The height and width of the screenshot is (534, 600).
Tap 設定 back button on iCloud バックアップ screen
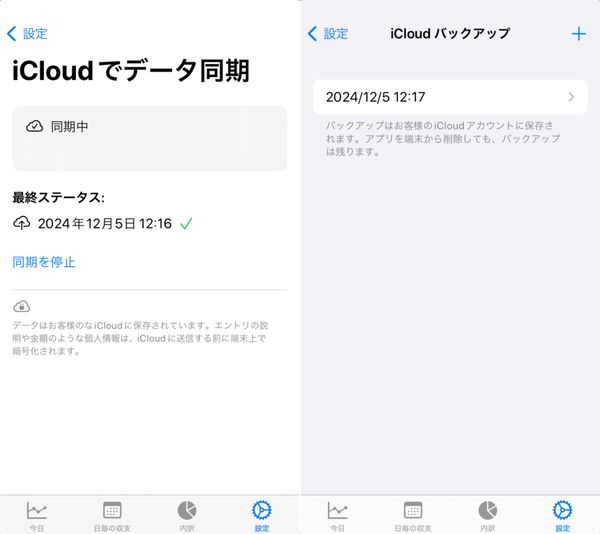tap(328, 34)
